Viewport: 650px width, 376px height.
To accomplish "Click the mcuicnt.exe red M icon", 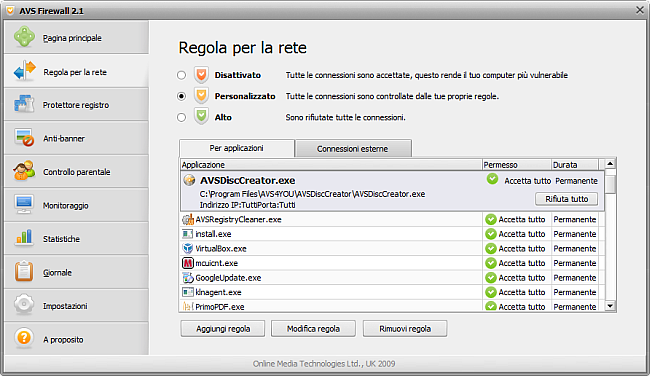I will (x=188, y=263).
